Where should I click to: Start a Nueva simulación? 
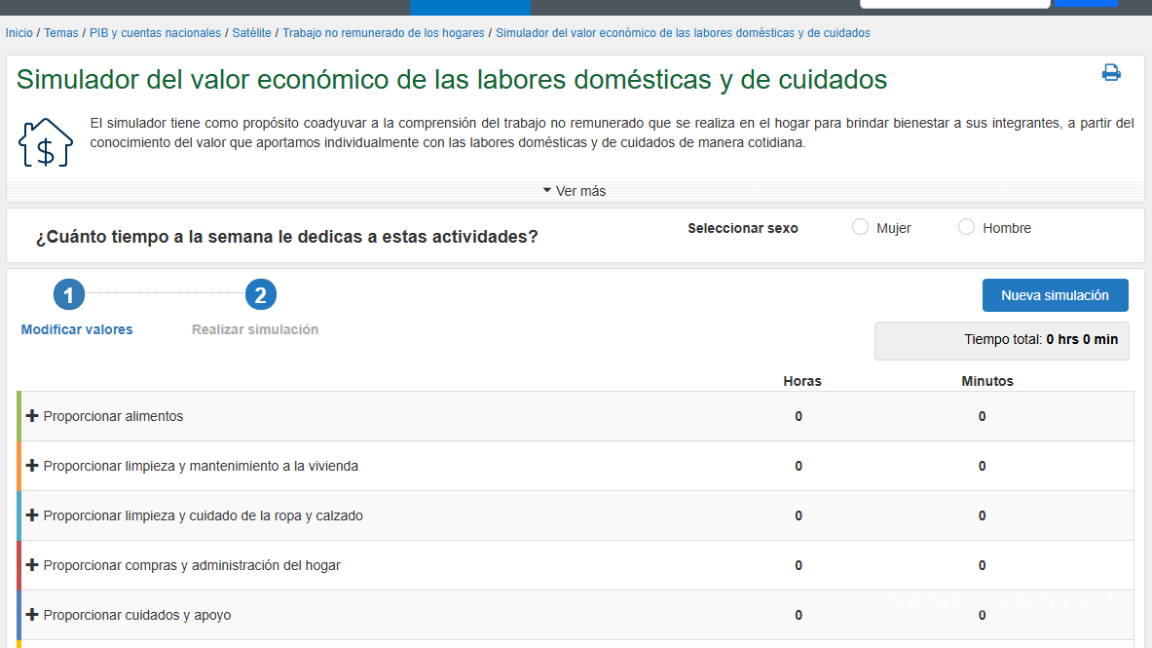pyautogui.click(x=1055, y=295)
